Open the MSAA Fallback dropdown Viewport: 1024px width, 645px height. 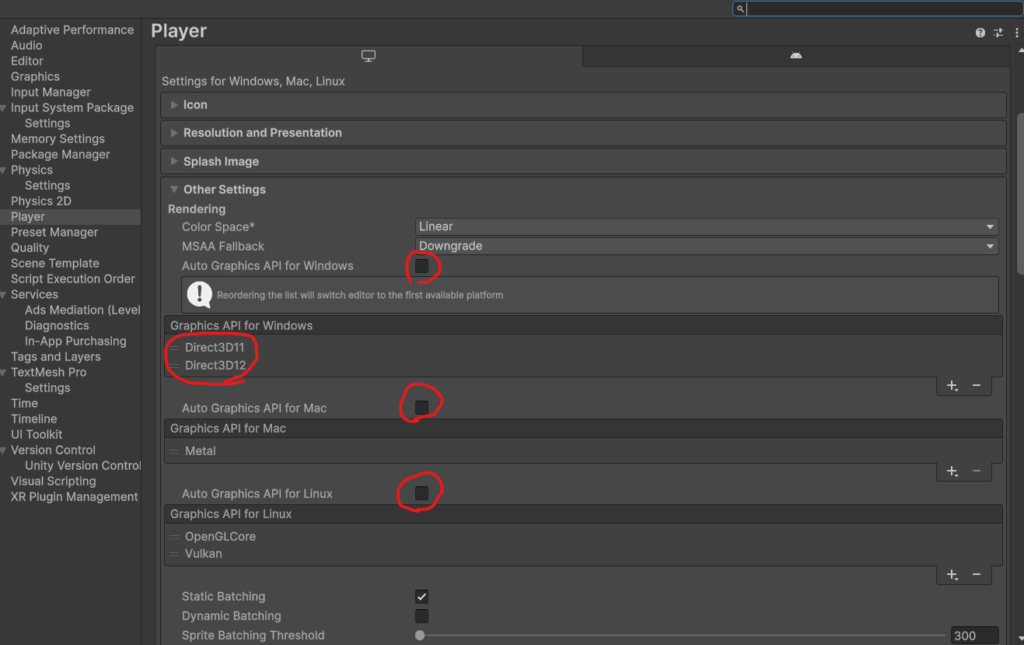tap(706, 246)
